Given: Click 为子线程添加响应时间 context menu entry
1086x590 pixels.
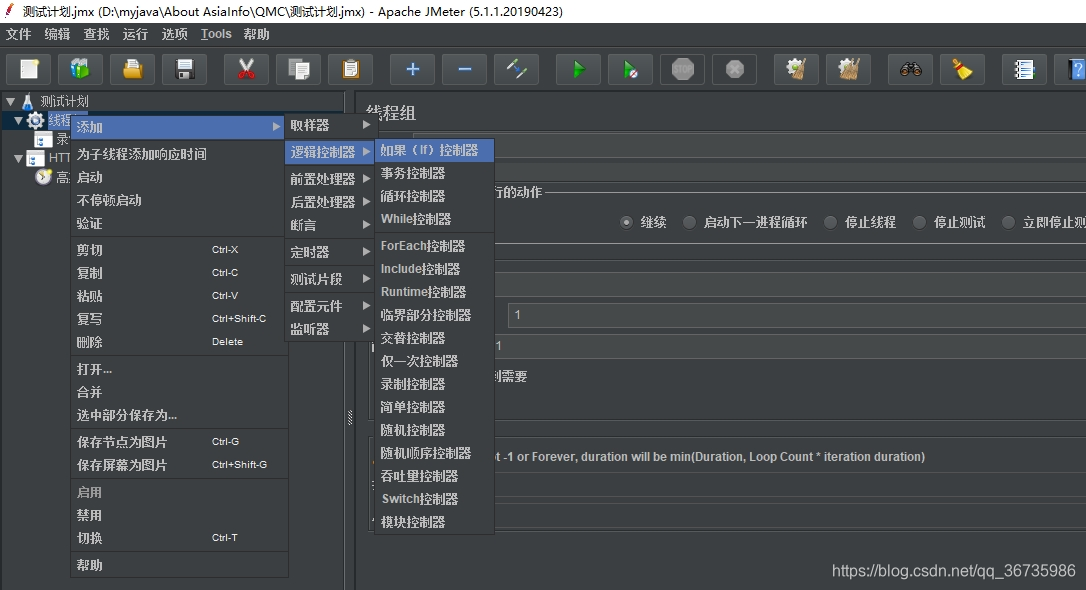Looking at the screenshot, I should (x=179, y=154).
